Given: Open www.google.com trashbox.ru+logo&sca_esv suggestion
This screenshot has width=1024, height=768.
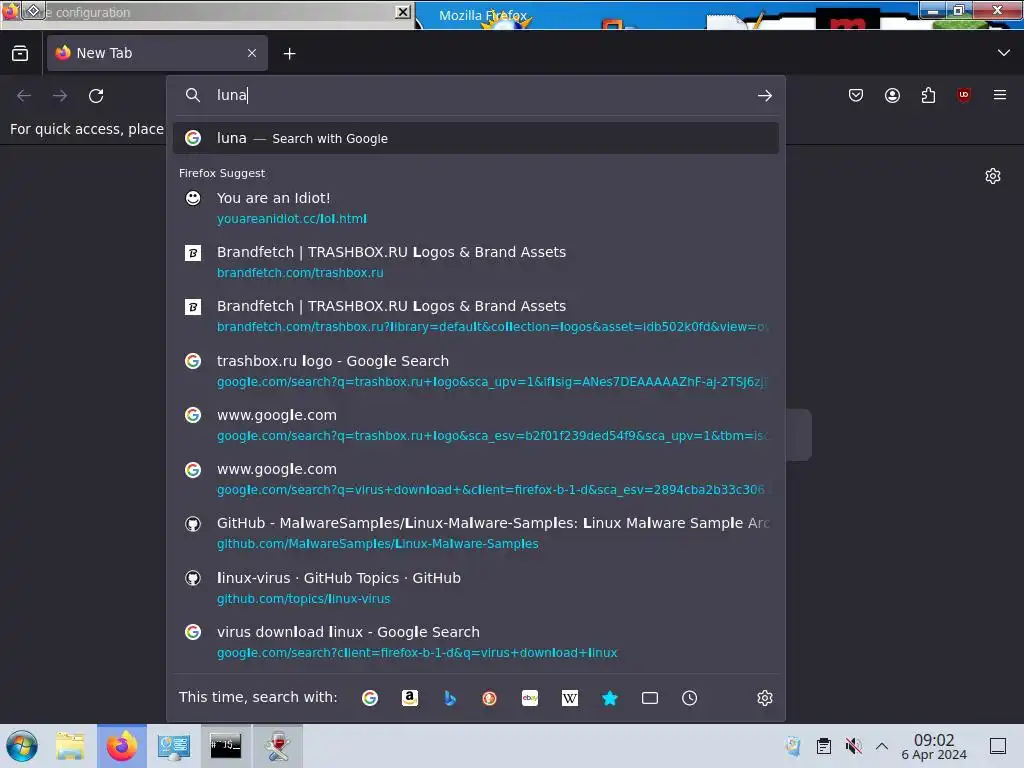Looking at the screenshot, I should point(475,425).
